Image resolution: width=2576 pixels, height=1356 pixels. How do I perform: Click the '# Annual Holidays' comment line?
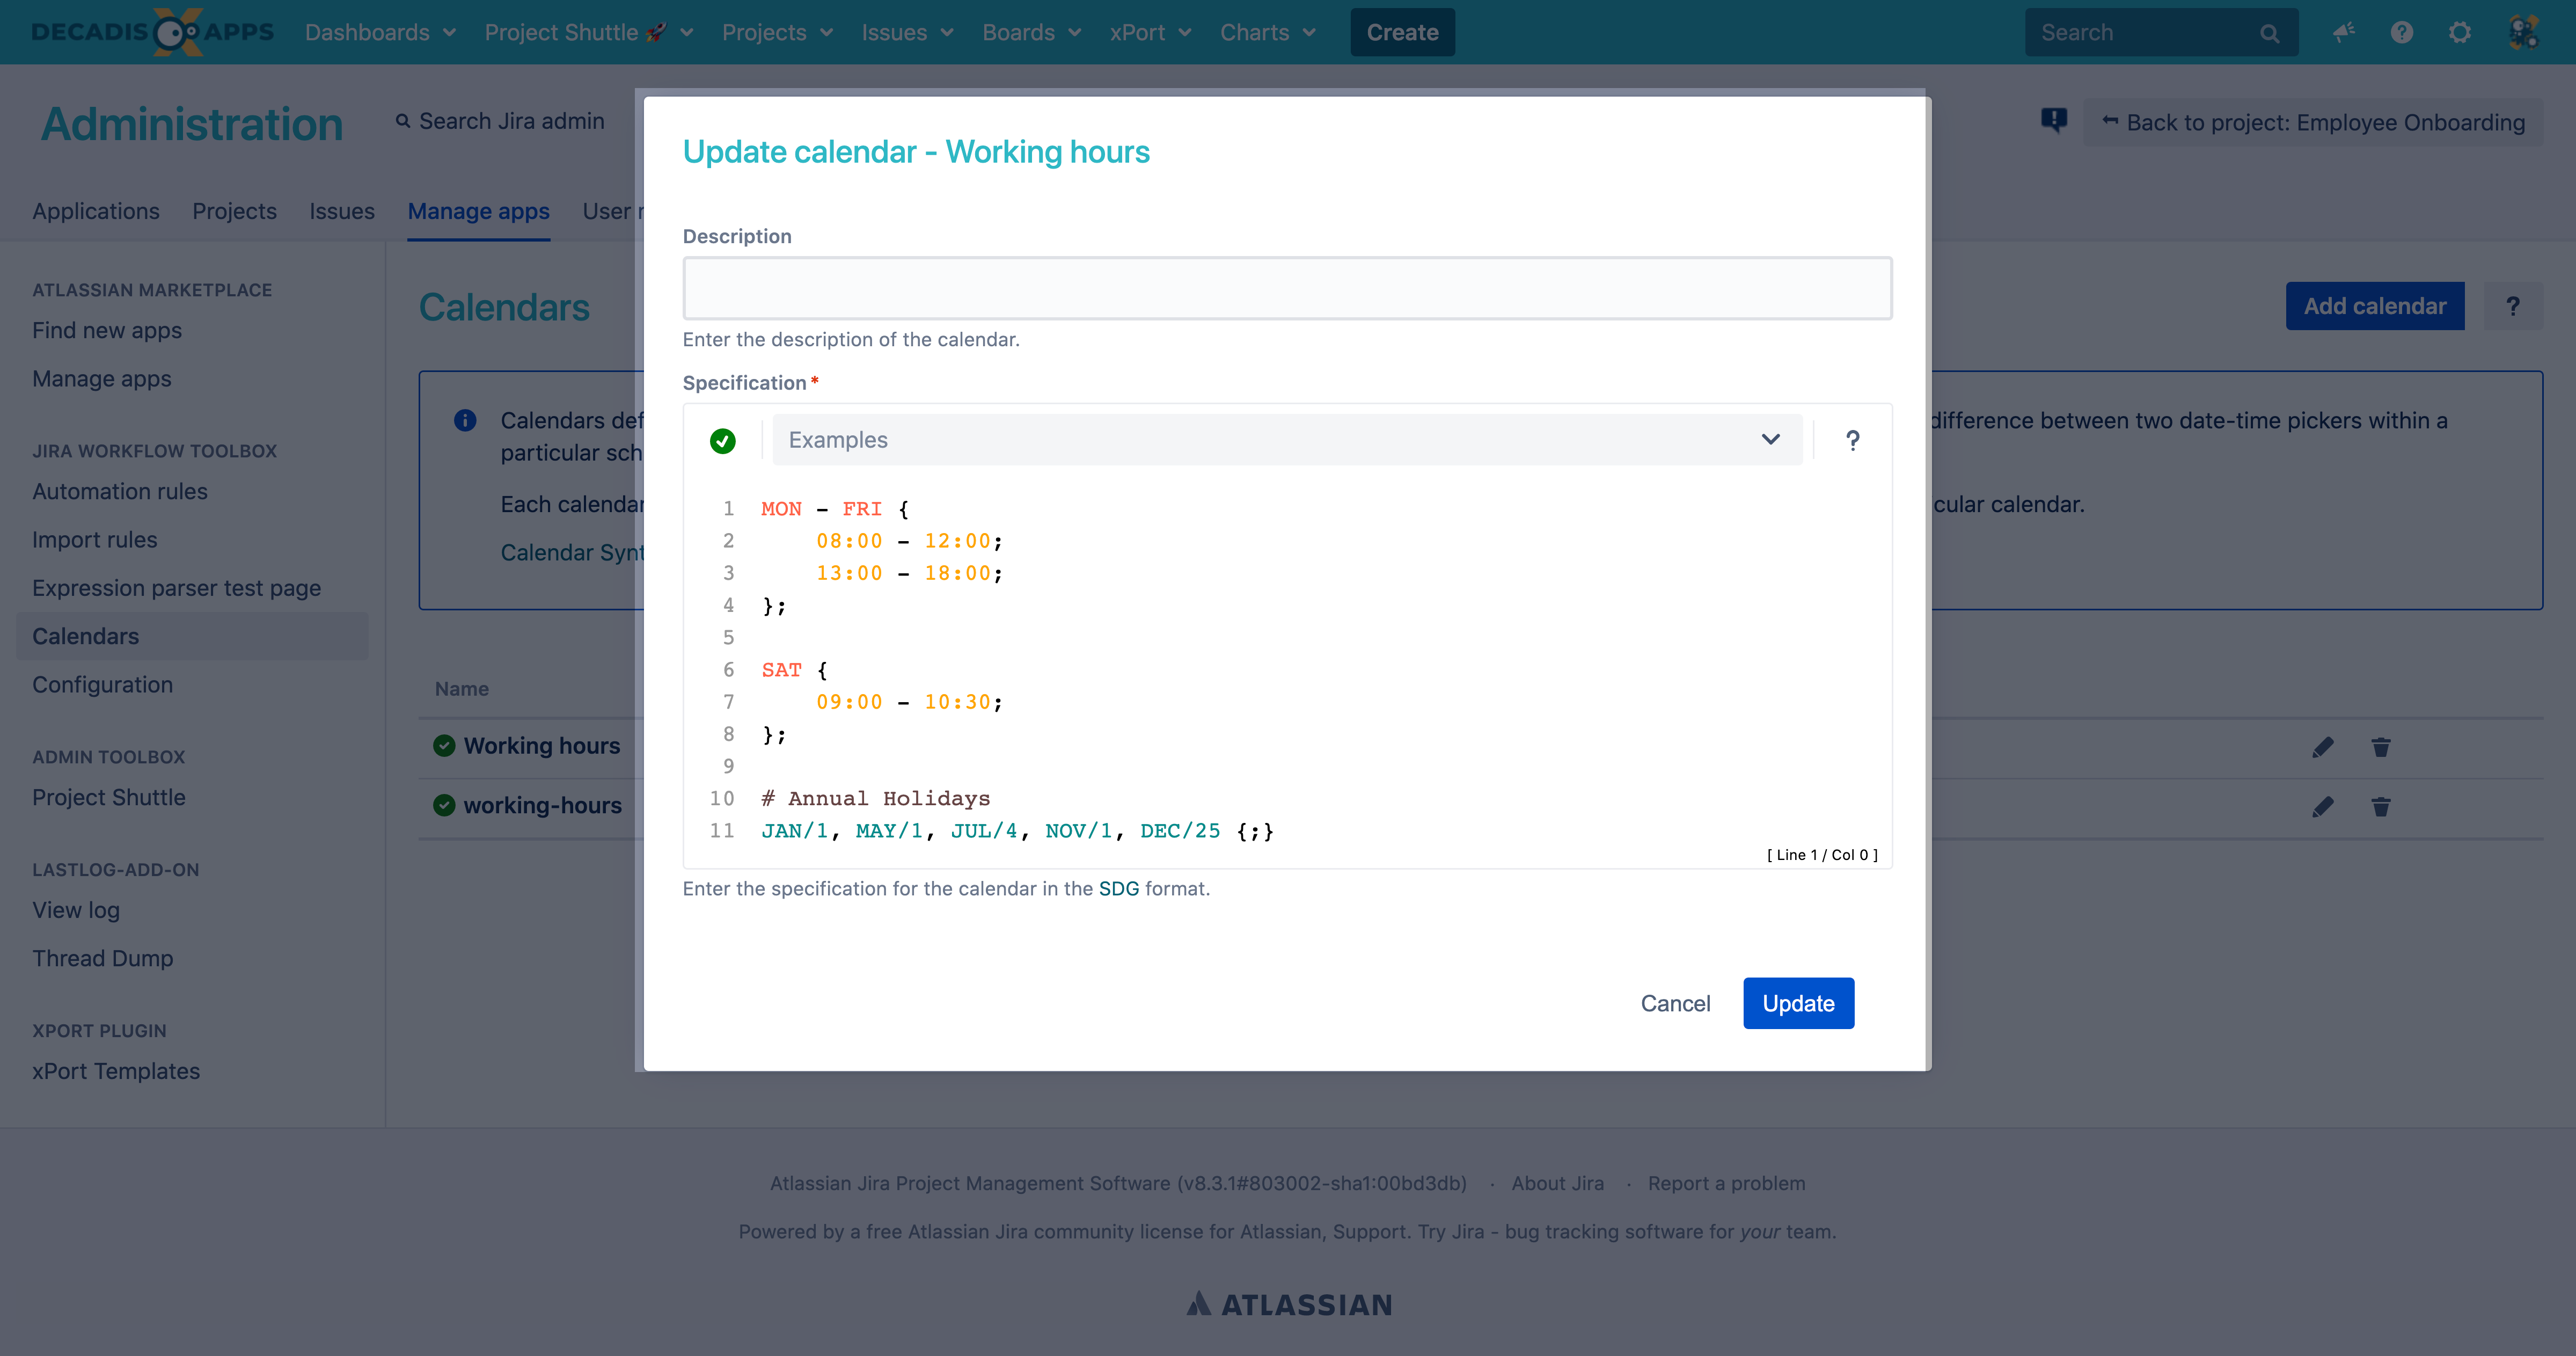(x=875, y=799)
